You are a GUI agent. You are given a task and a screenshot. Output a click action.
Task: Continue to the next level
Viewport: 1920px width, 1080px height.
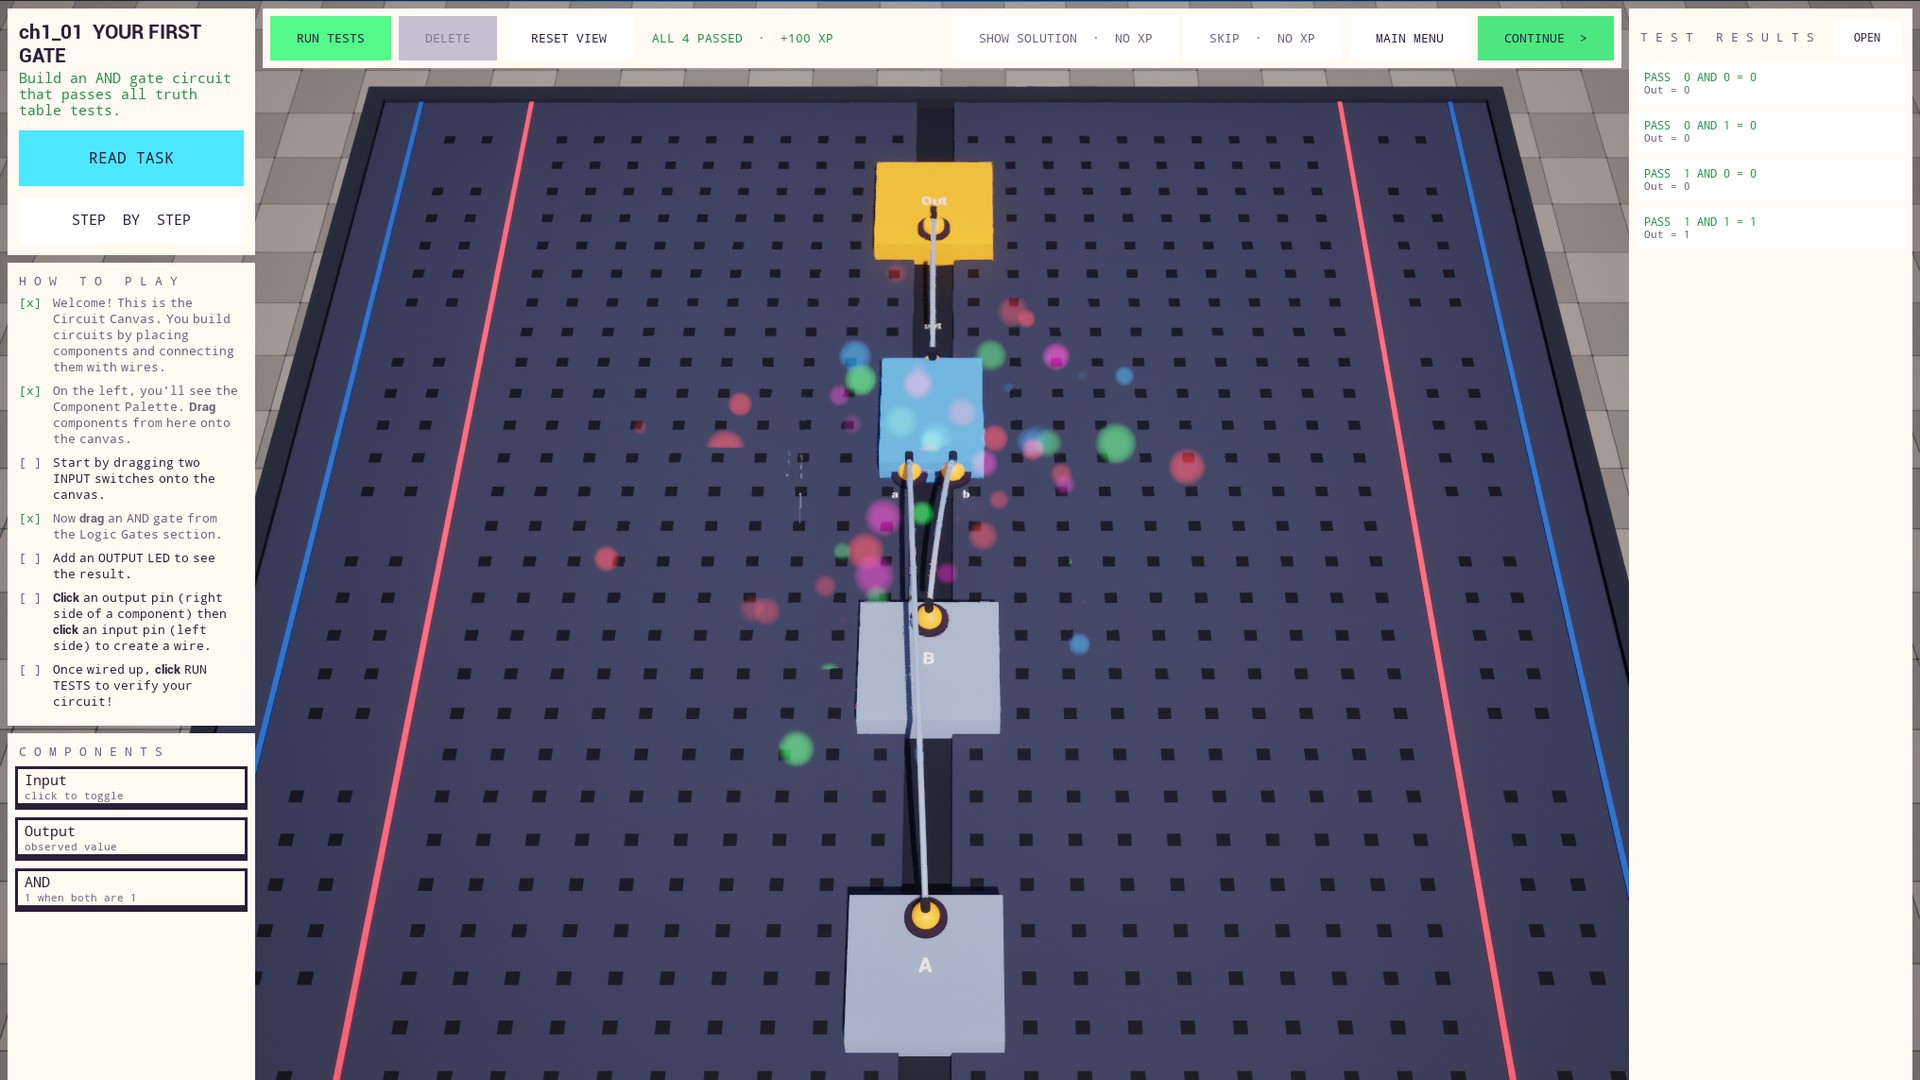click(1545, 38)
